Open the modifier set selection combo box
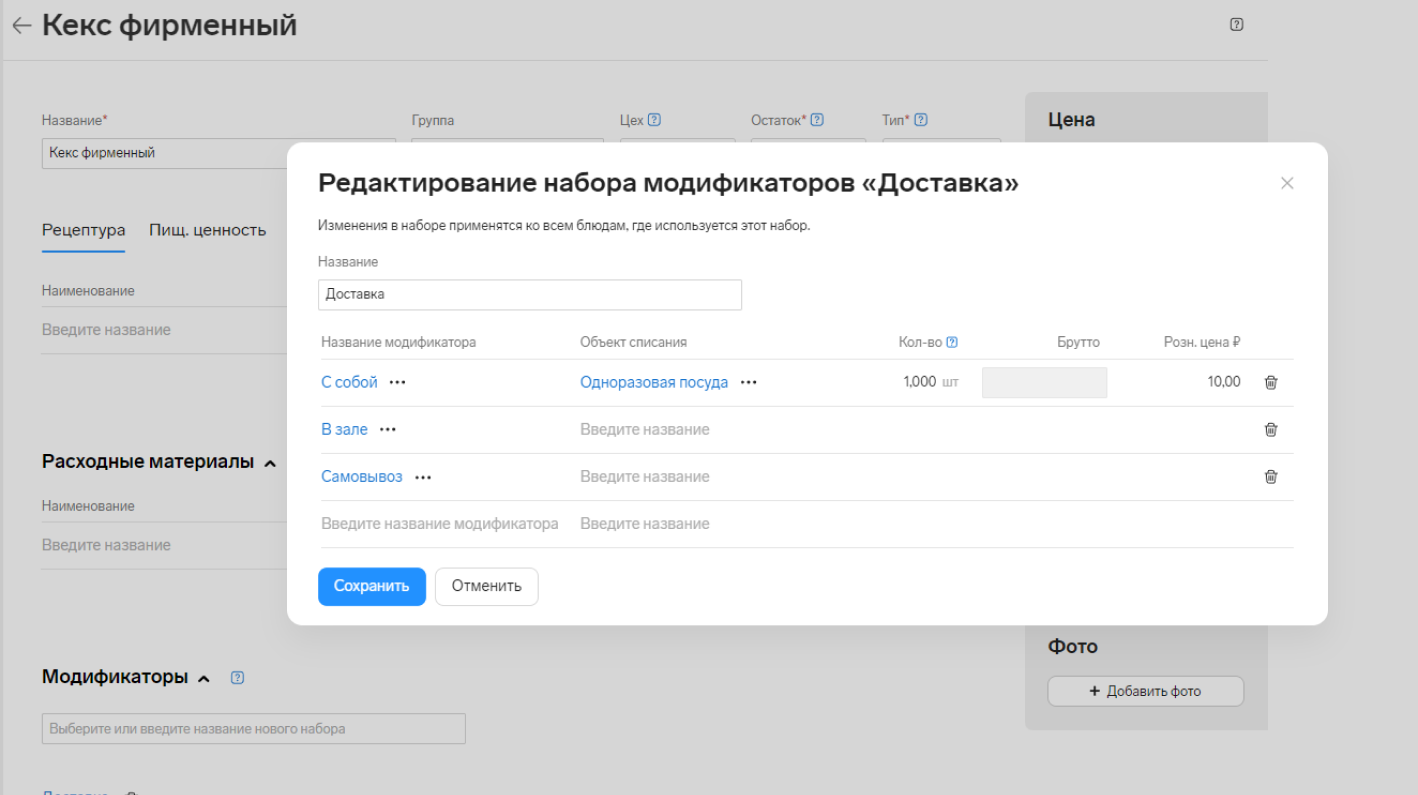The width and height of the screenshot is (1418, 795). coord(254,729)
